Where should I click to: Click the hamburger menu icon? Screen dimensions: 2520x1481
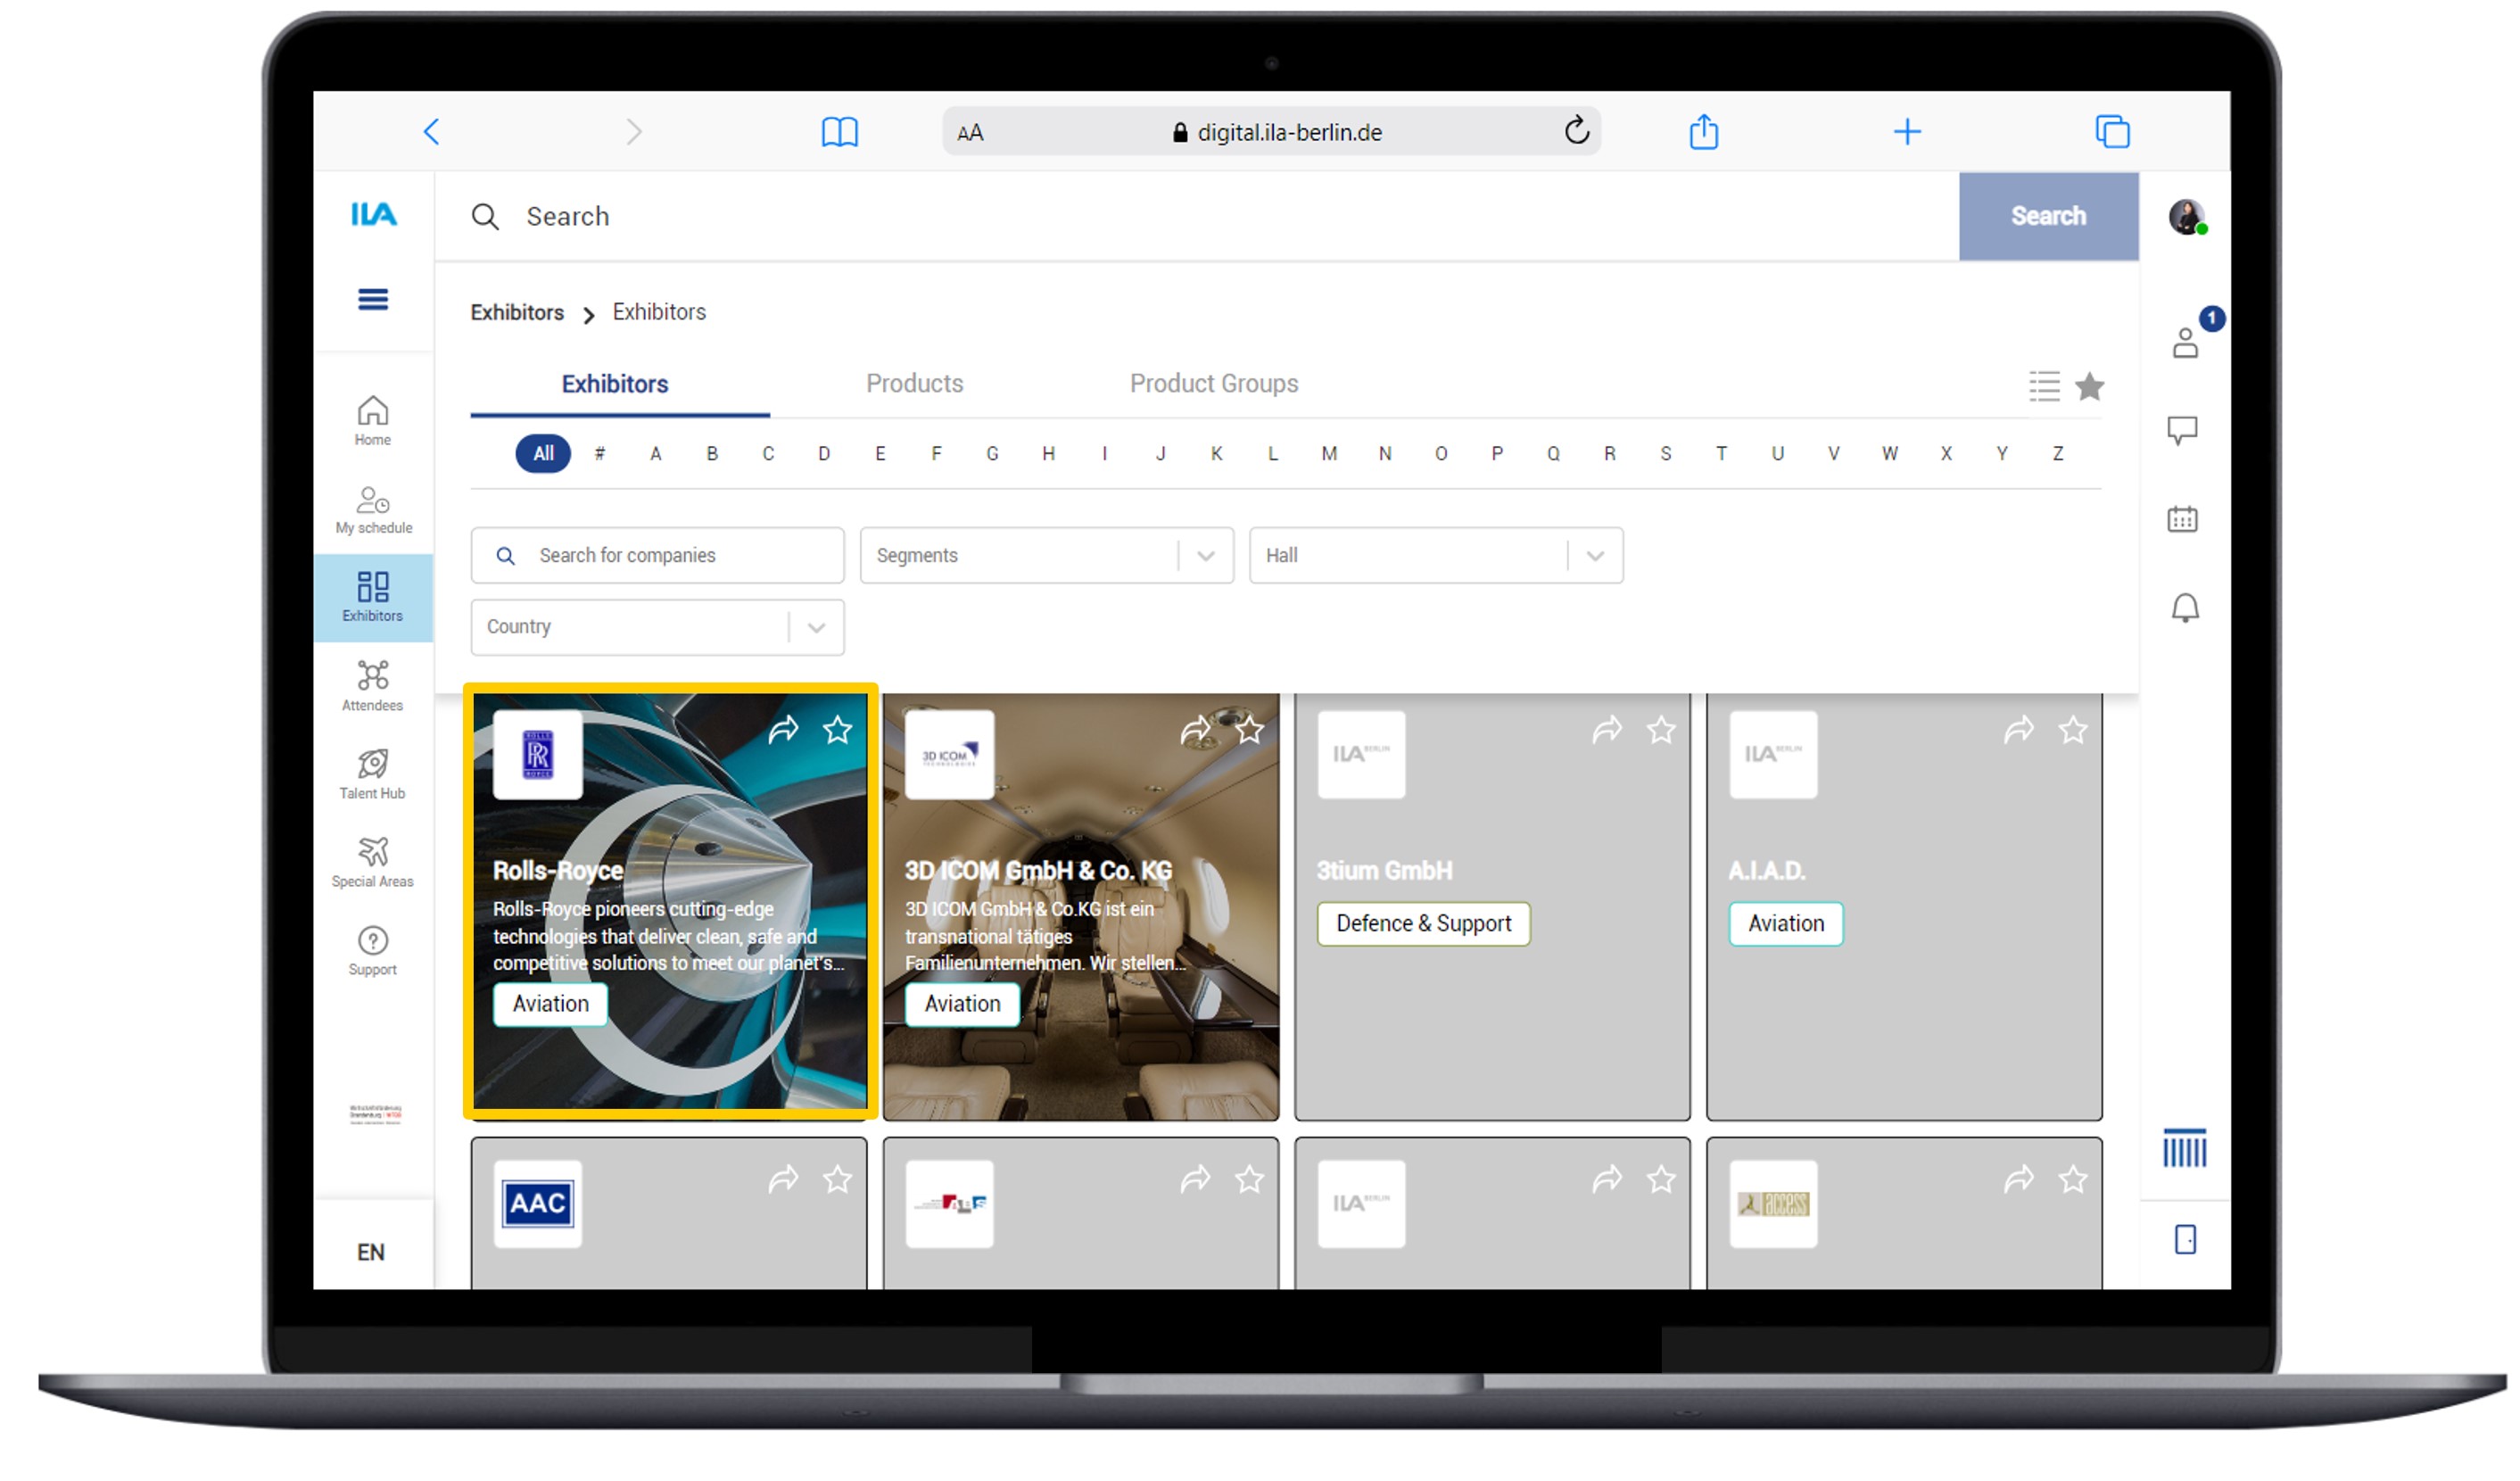click(x=373, y=299)
